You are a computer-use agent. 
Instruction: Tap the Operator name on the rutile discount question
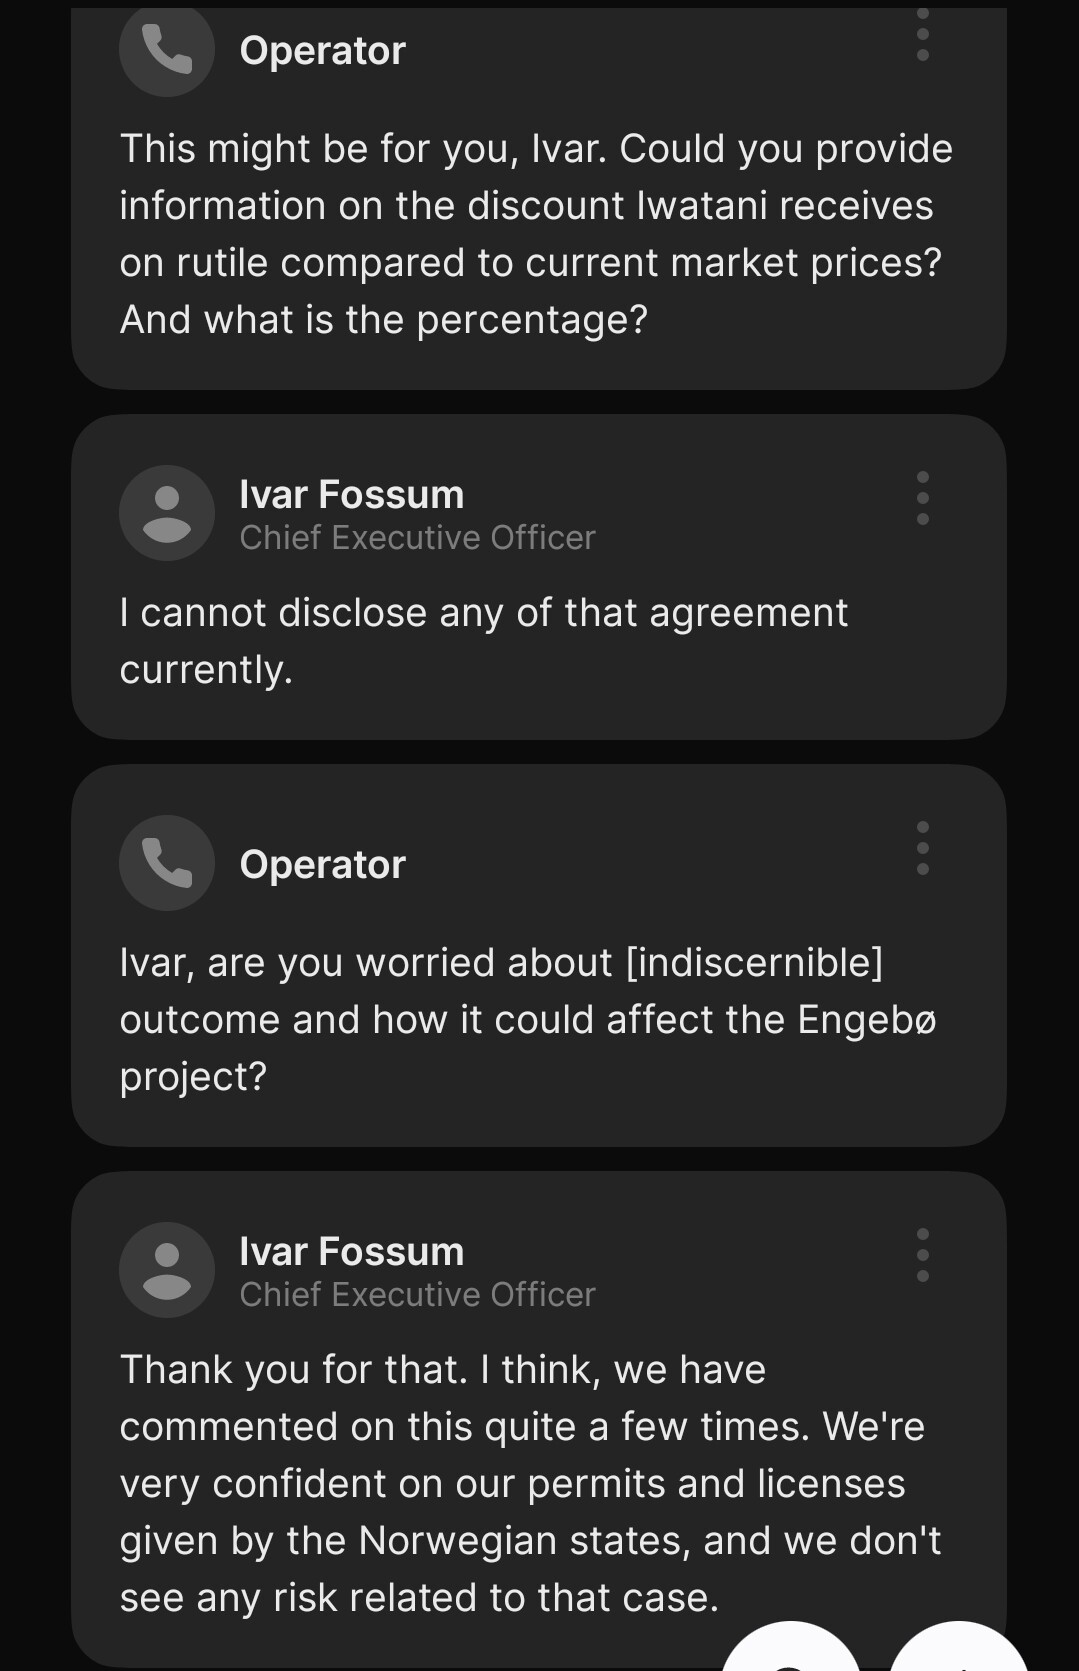[x=323, y=50]
